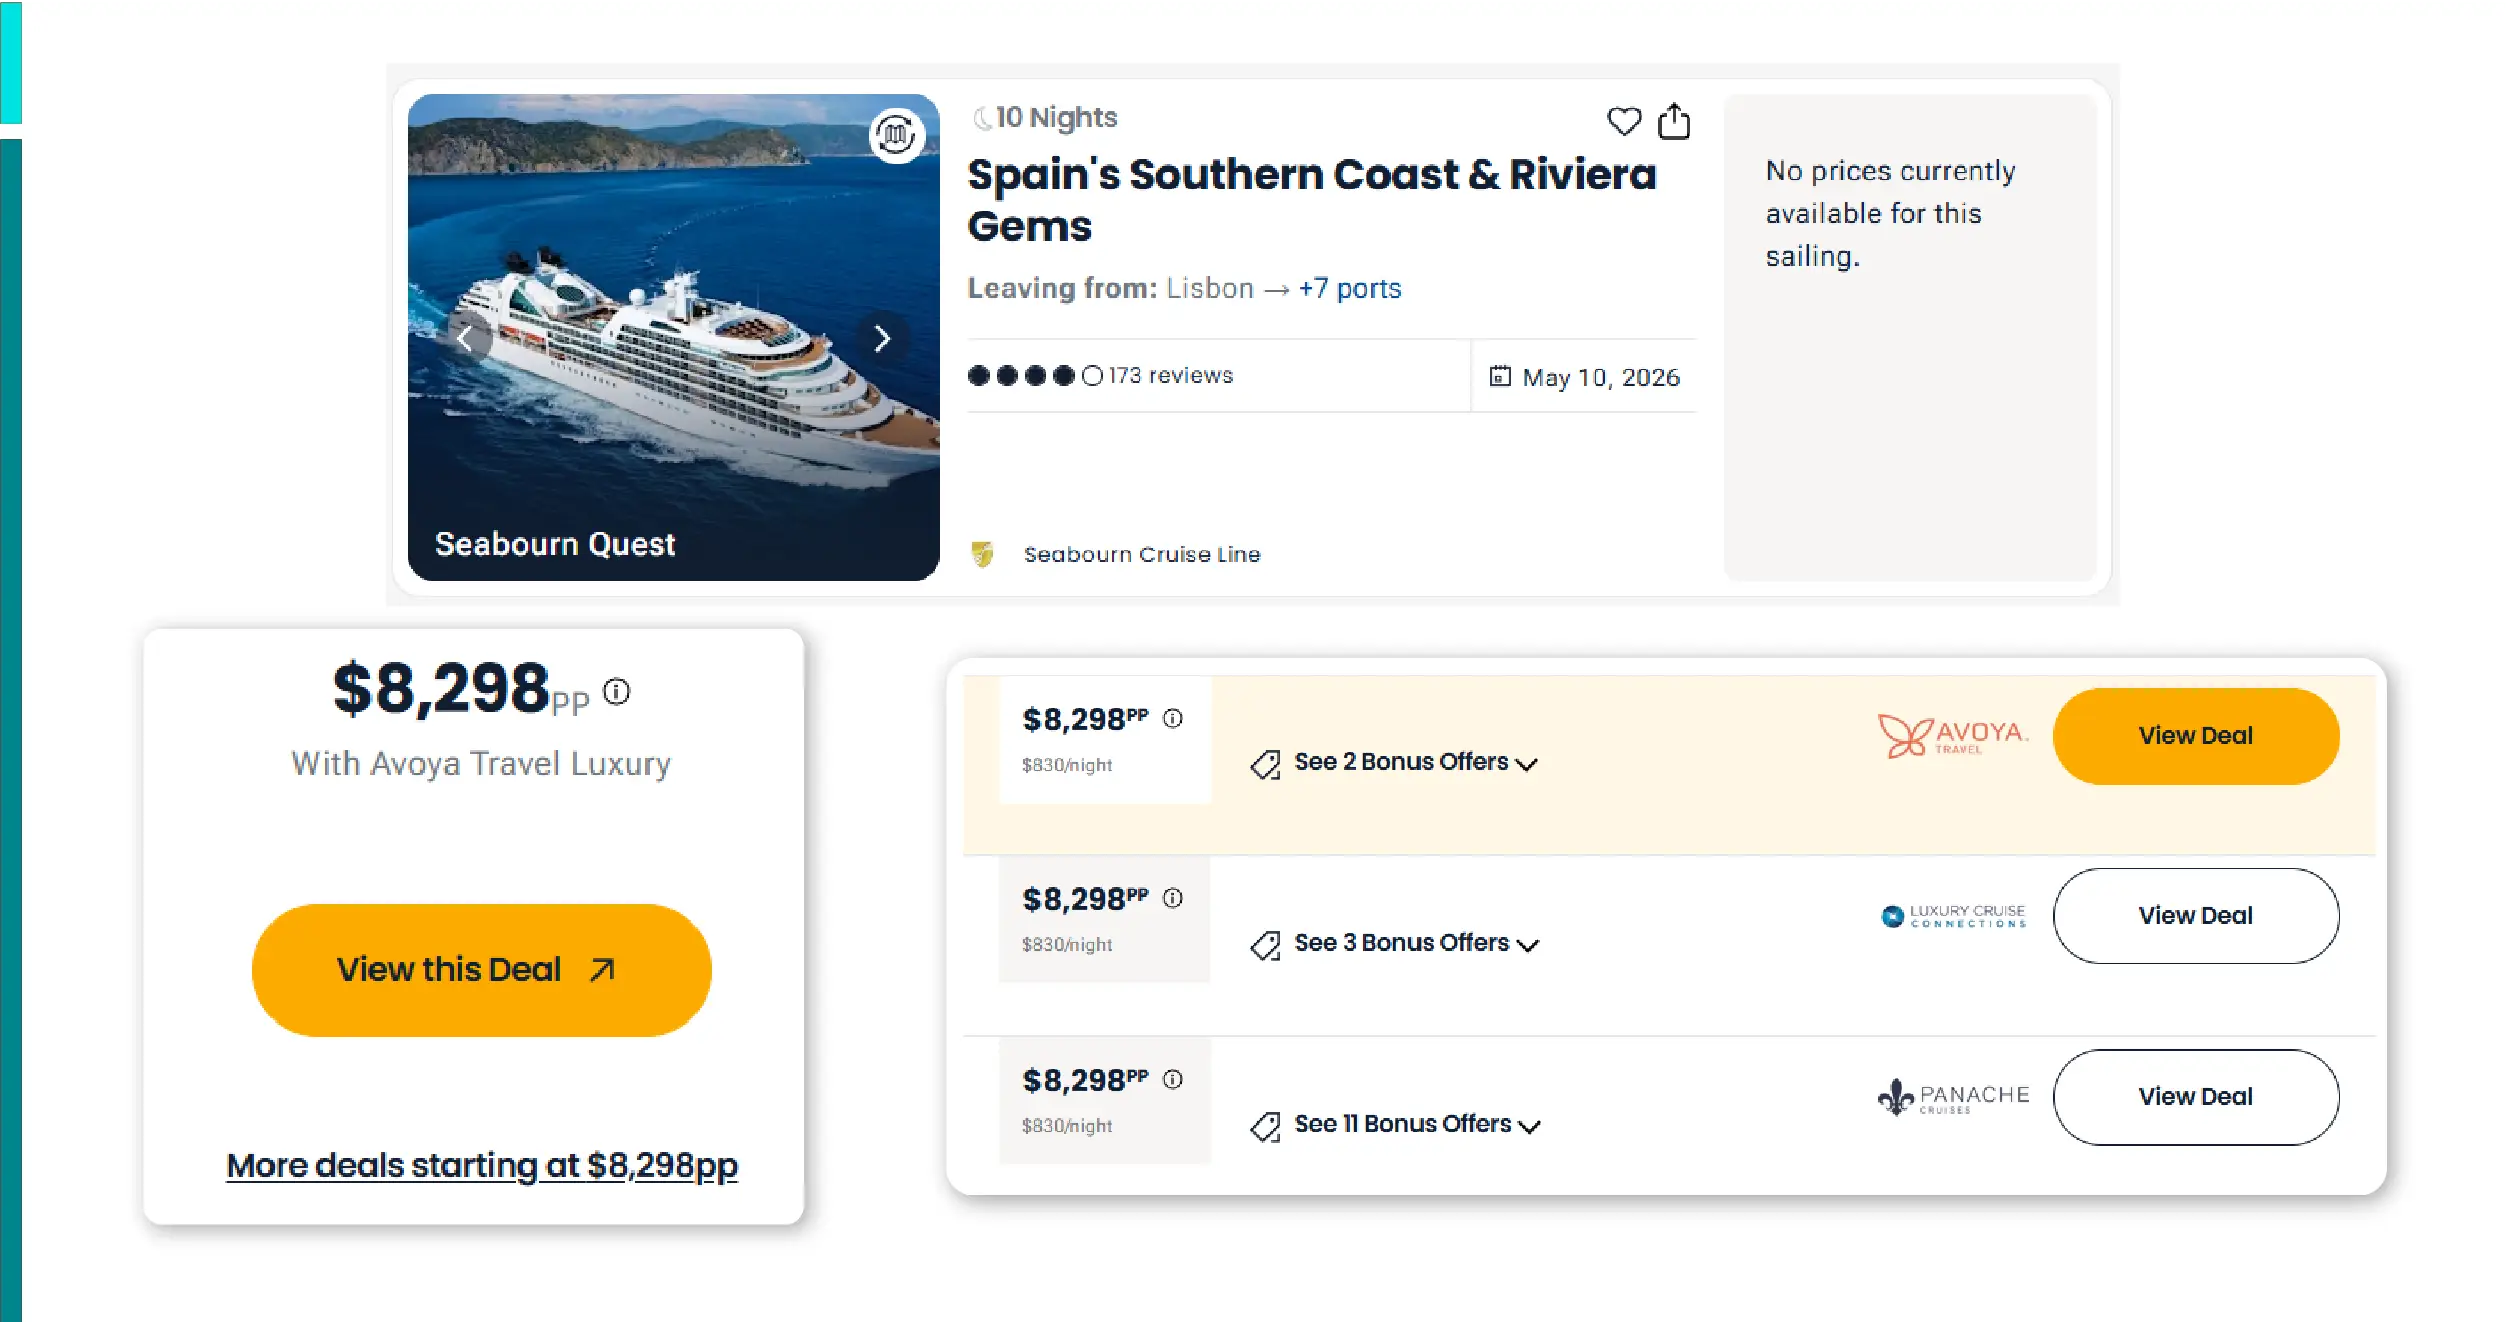
Task: Click info icon beside large $8,298 price
Action: (617, 691)
